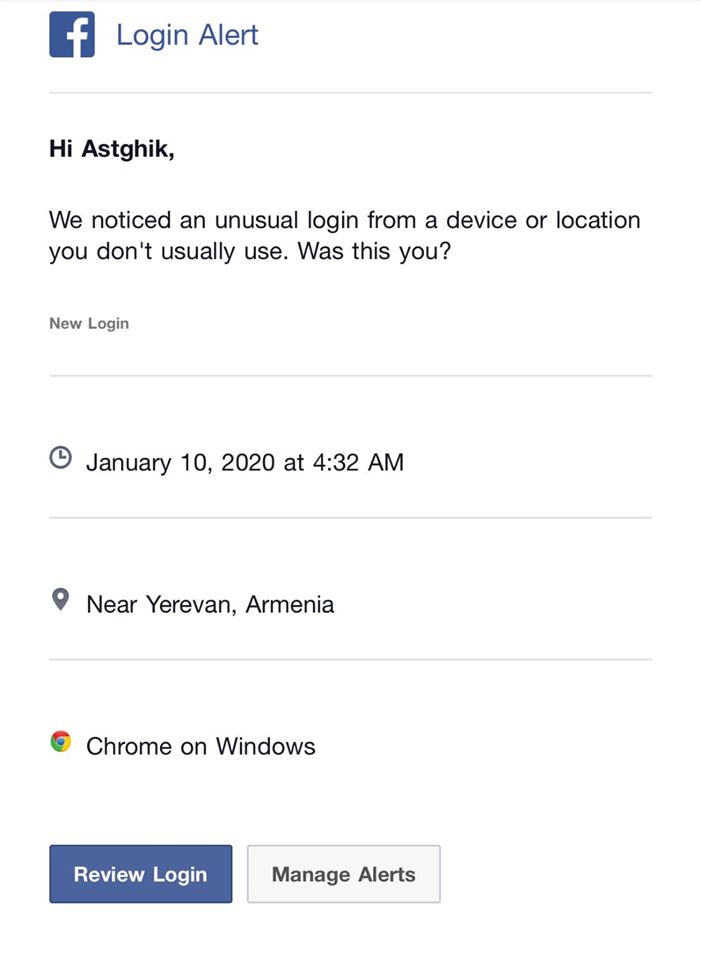Image resolution: width=701 pixels, height=960 pixels.
Task: Click the 'Near Yerevan, Armenia' location text
Action: [210, 605]
